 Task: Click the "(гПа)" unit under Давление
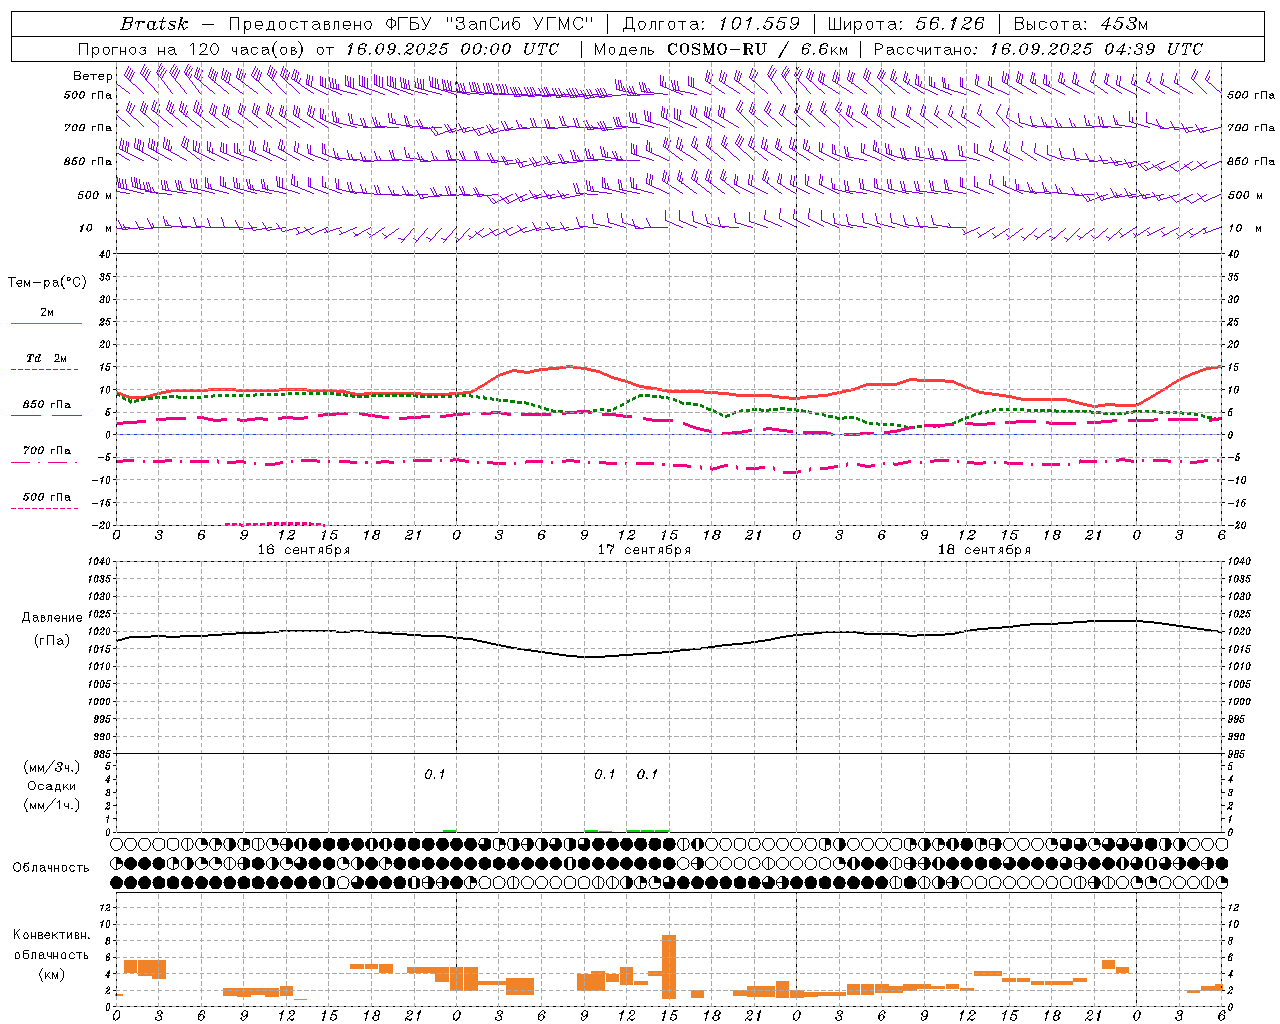[52, 641]
